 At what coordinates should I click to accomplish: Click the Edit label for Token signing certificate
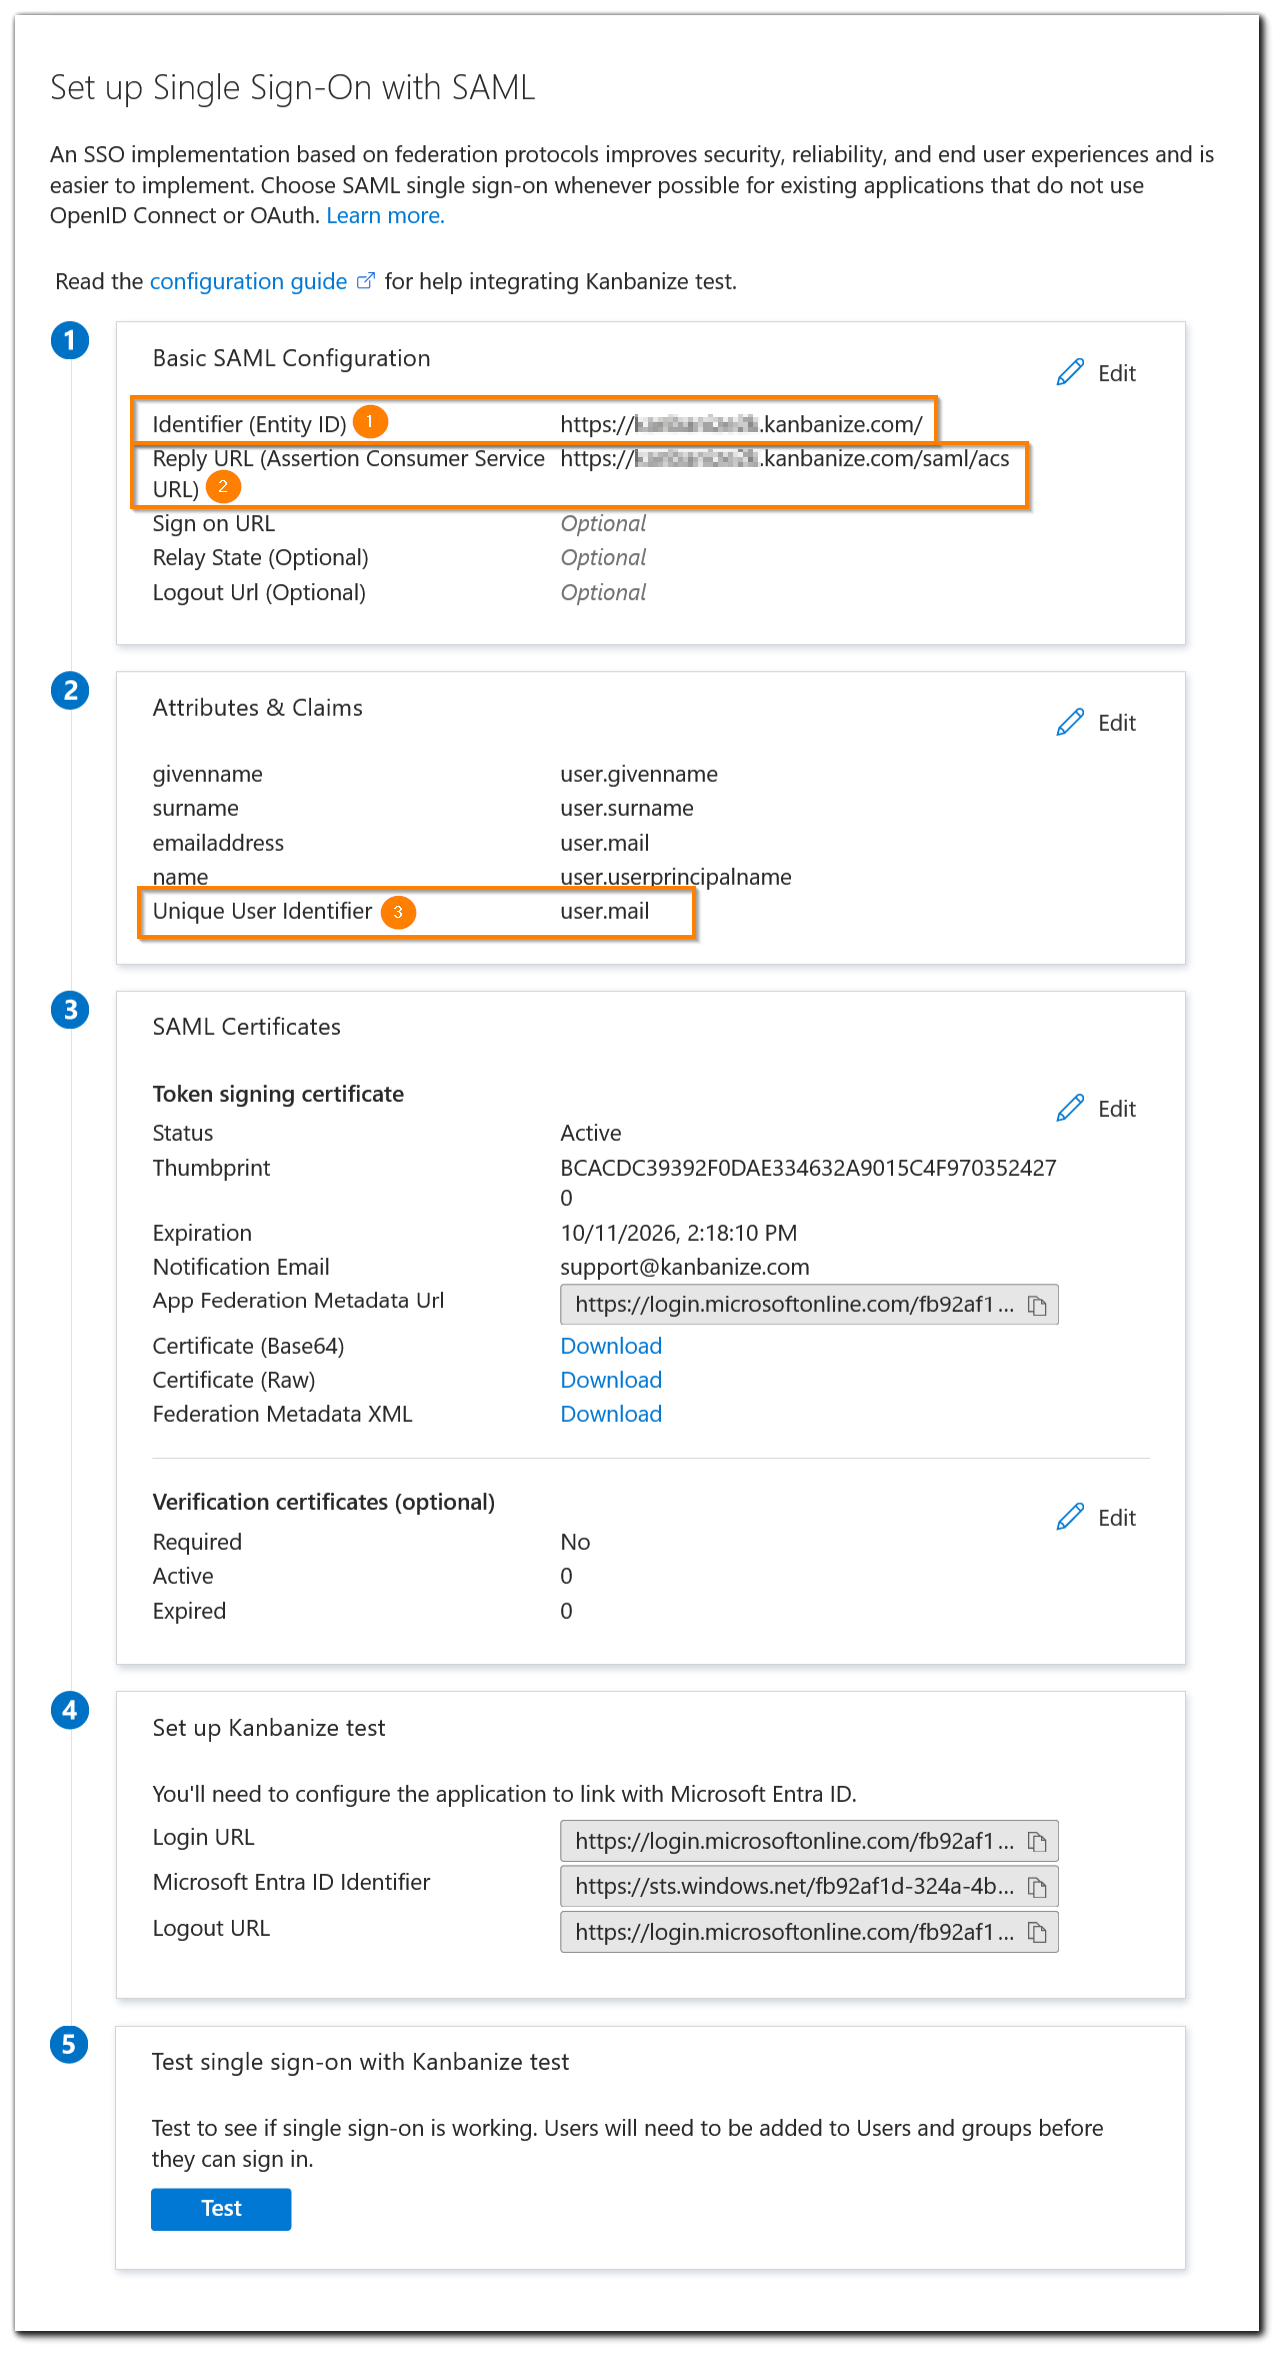click(x=1117, y=1109)
